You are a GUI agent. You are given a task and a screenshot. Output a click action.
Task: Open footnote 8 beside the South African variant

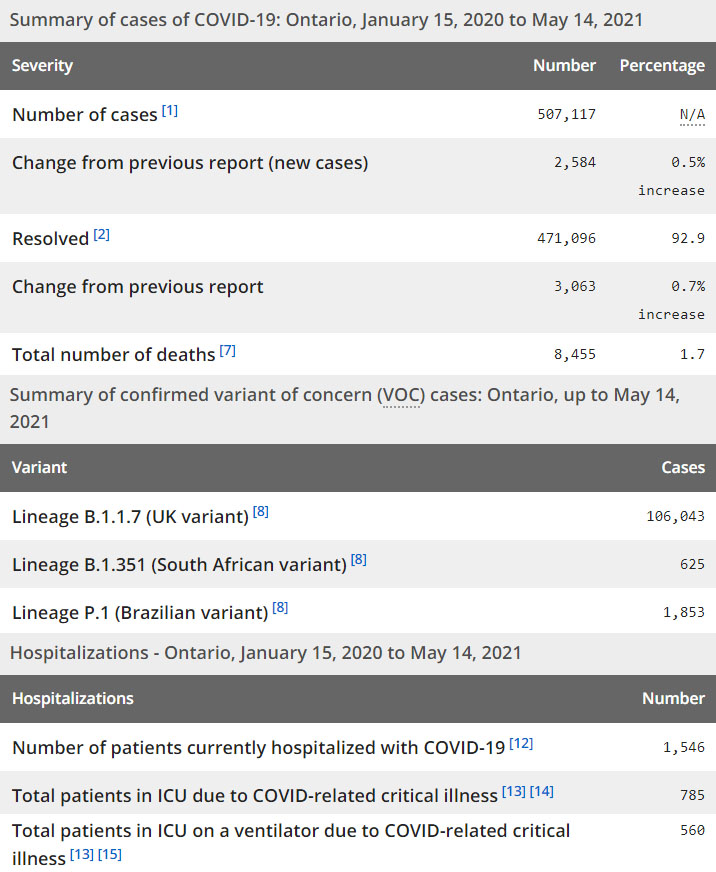coord(359,560)
